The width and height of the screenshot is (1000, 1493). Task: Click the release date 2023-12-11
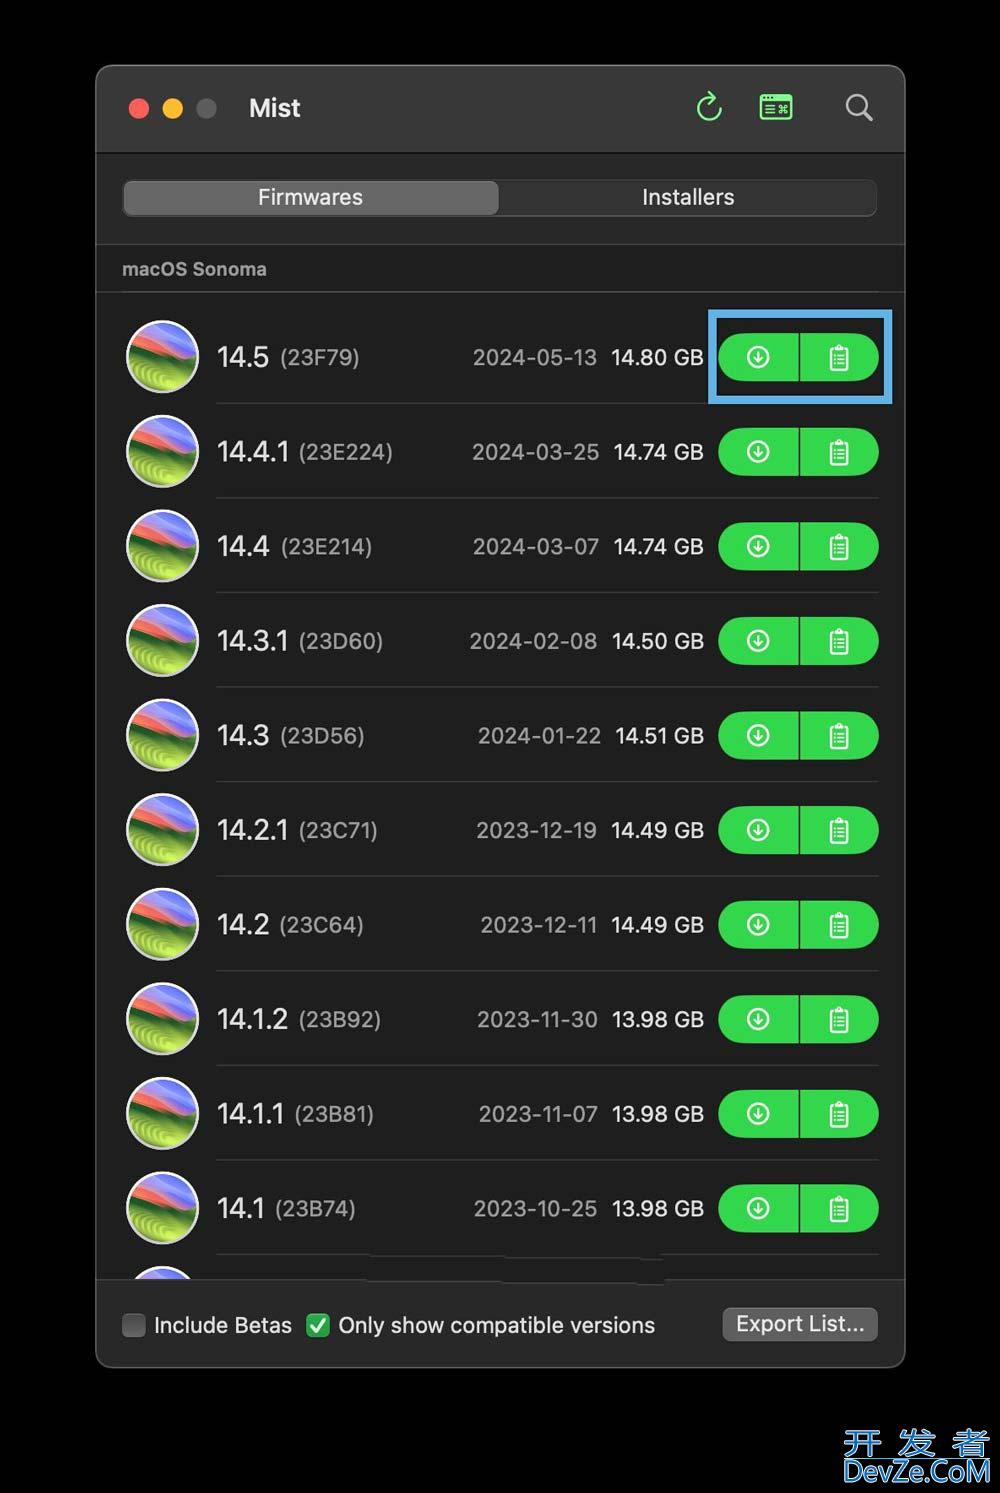pos(538,925)
